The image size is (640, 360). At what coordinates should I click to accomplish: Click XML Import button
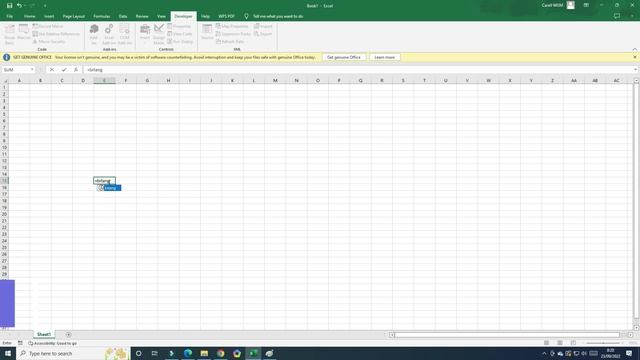[x=263, y=26]
